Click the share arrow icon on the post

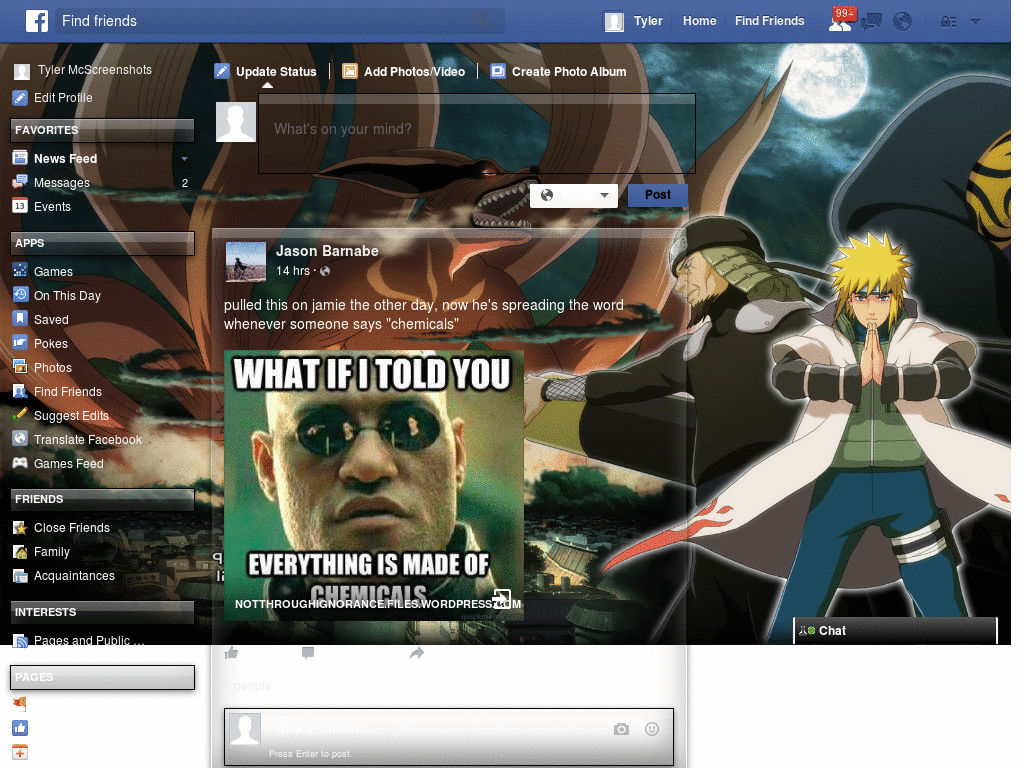[417, 652]
